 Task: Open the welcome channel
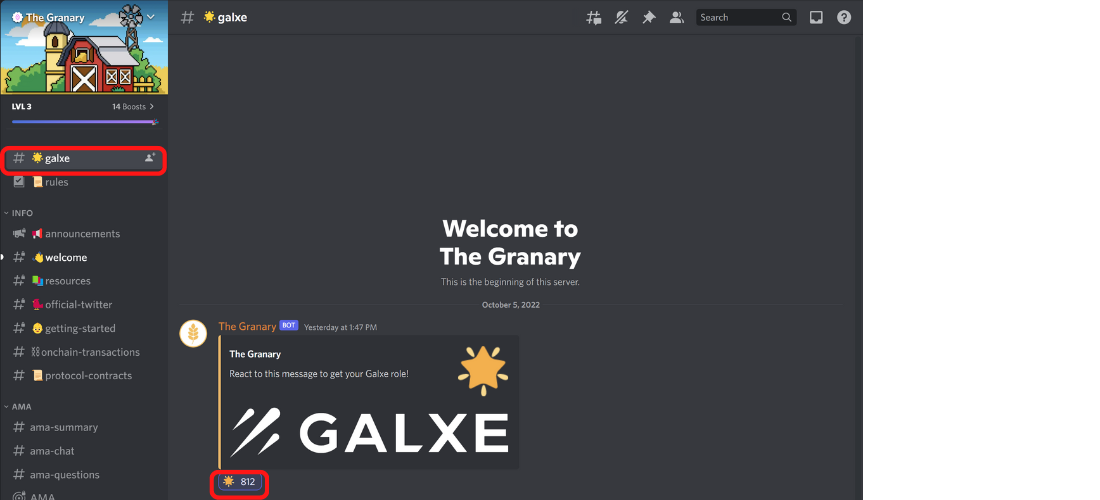tap(84, 257)
